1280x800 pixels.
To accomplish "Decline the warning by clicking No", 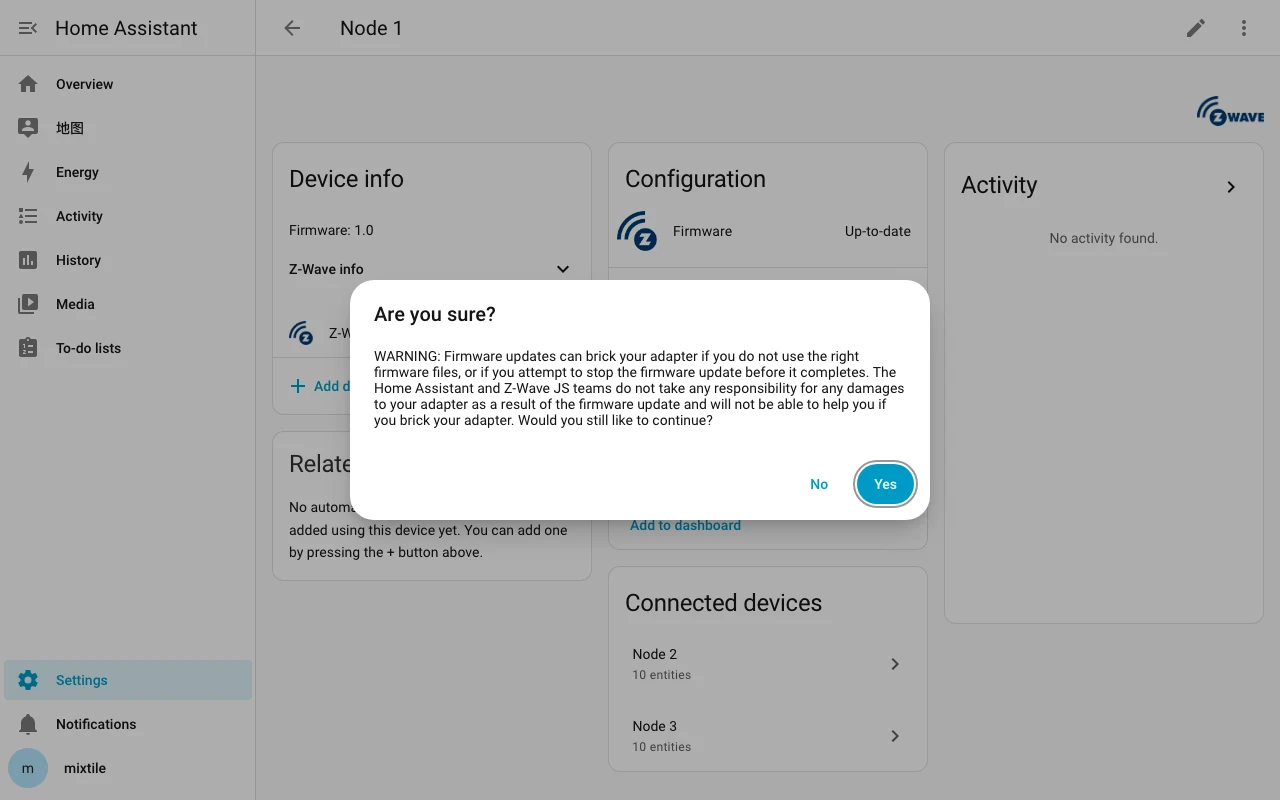I will pos(819,484).
